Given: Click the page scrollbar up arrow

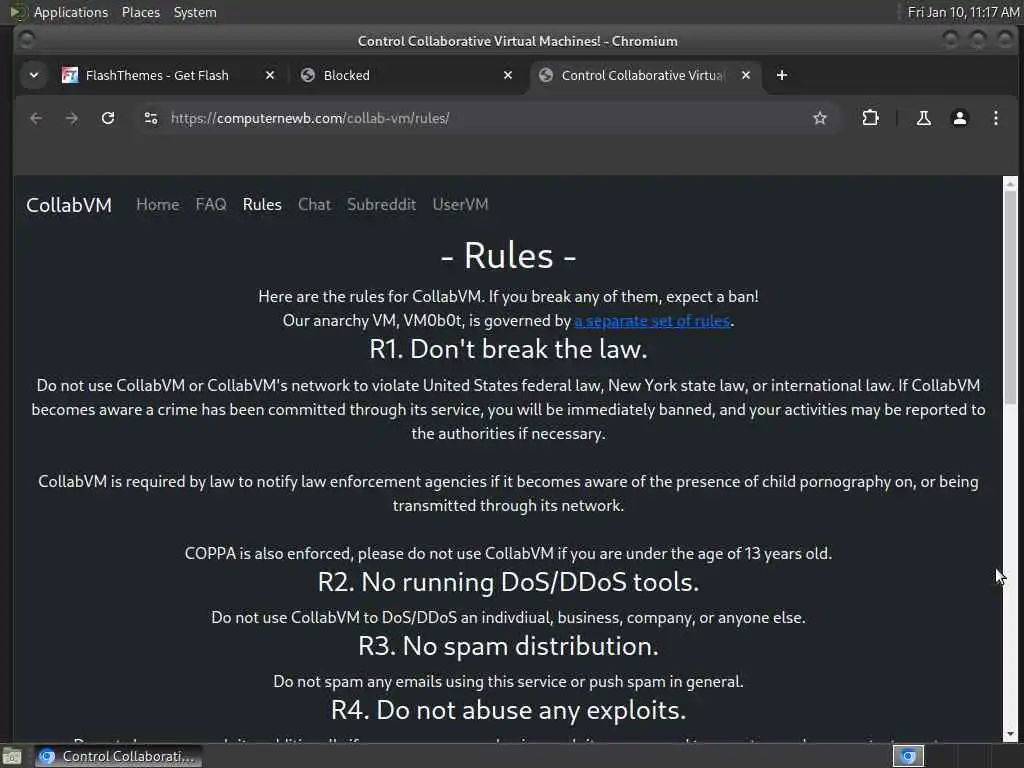Looking at the screenshot, I should click(1010, 183).
